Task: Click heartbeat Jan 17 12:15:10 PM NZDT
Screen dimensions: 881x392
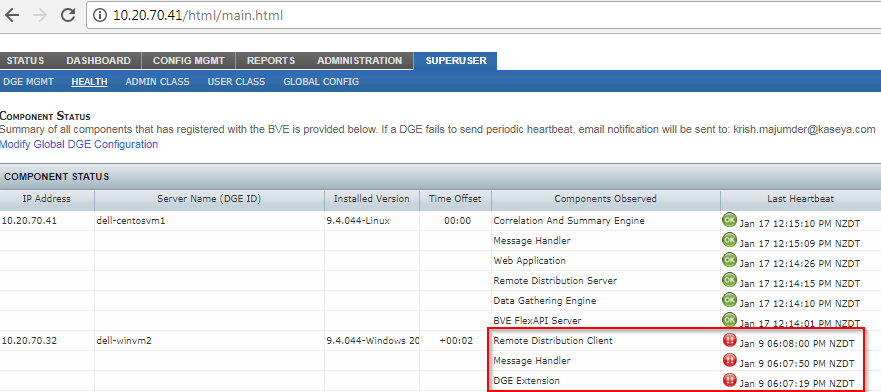Action: pyautogui.click(x=800, y=224)
